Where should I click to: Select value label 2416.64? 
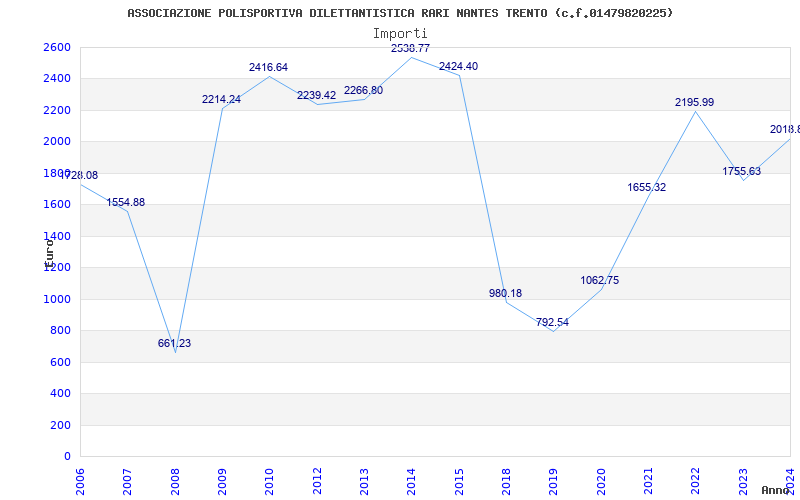(x=268, y=67)
